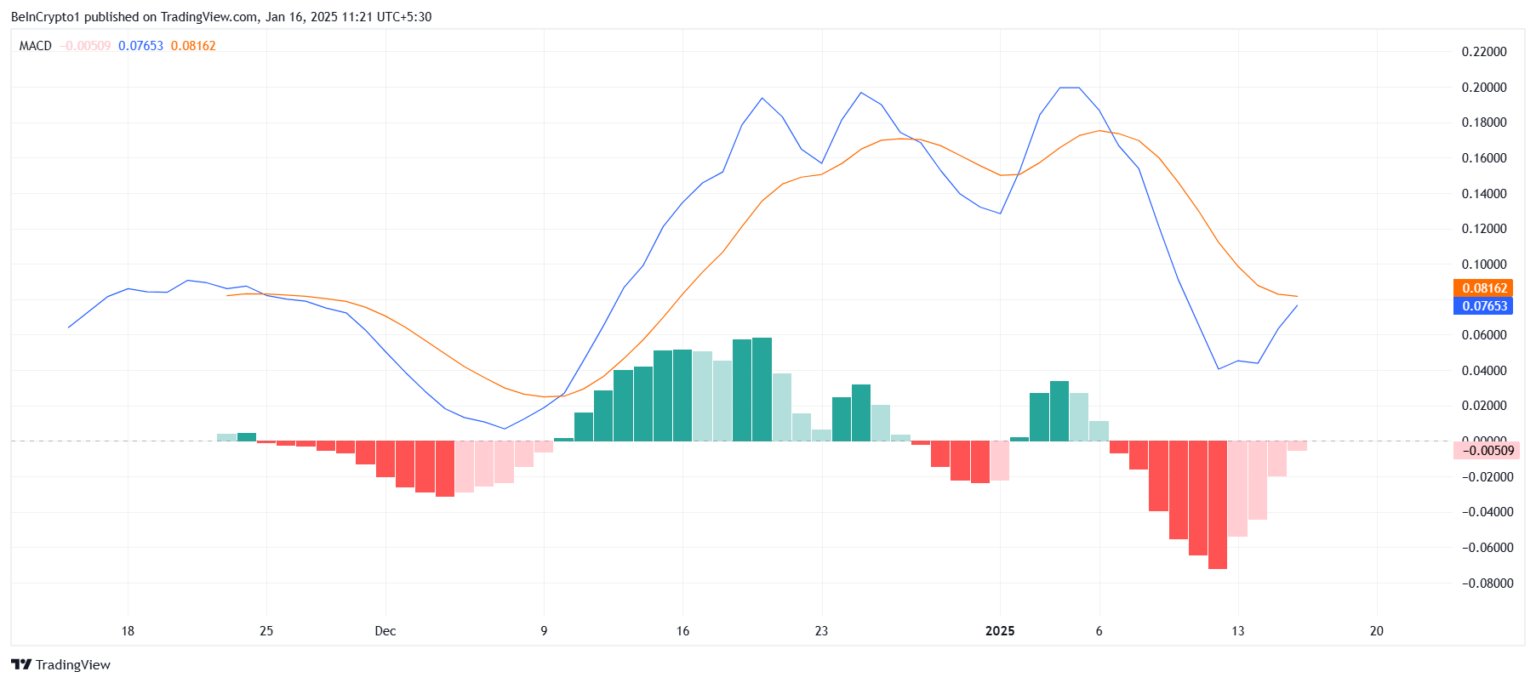The width and height of the screenshot is (1536, 683).
Task: Click the 0.16000 axis label
Action: (1486, 158)
